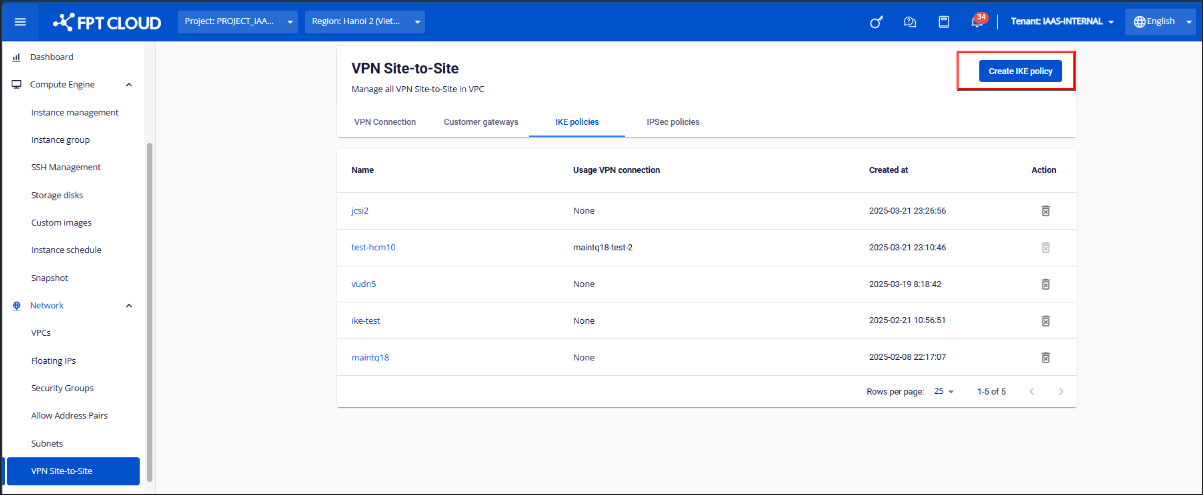Open SSH Management in sidebar
This screenshot has height=495, width=1203.
coord(66,167)
